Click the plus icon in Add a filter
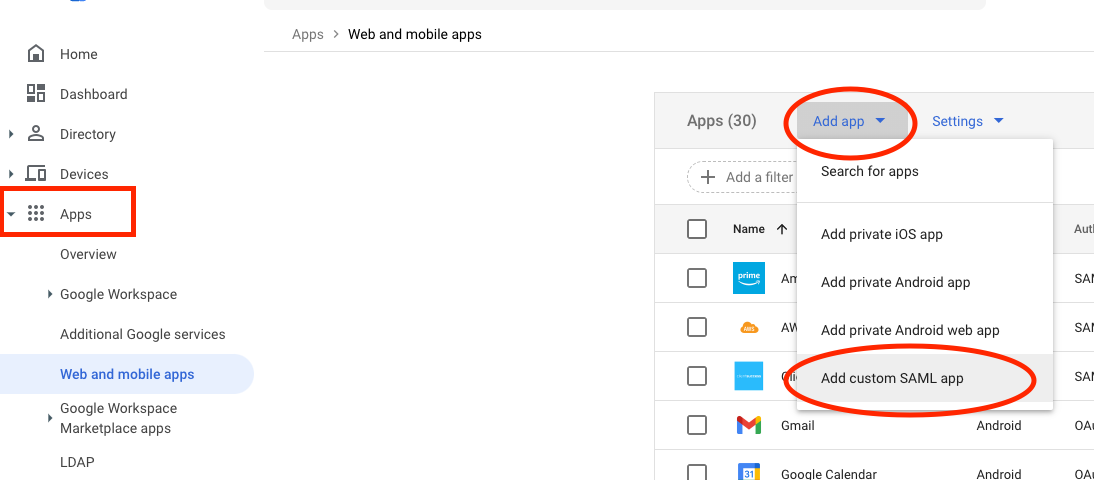 (707, 177)
